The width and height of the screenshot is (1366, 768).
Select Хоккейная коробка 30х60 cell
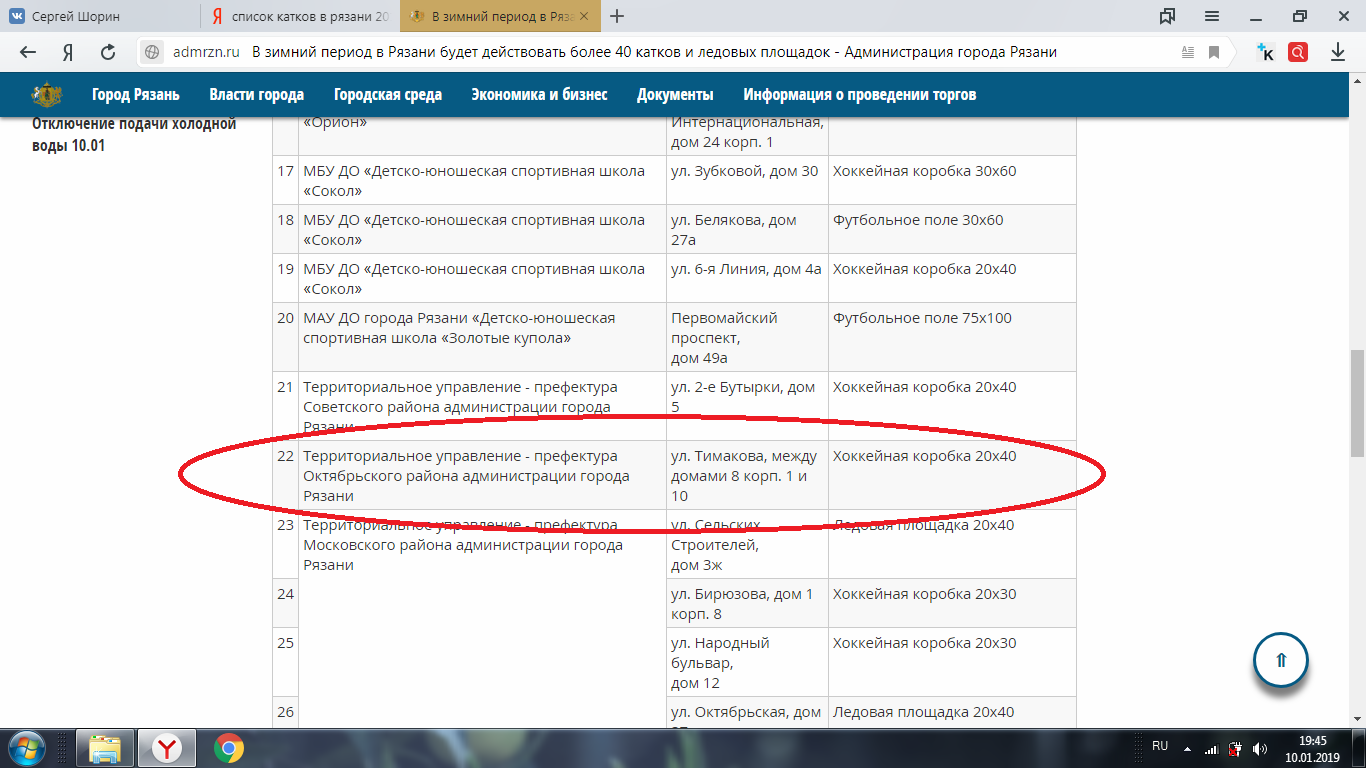pyautogui.click(x=952, y=180)
